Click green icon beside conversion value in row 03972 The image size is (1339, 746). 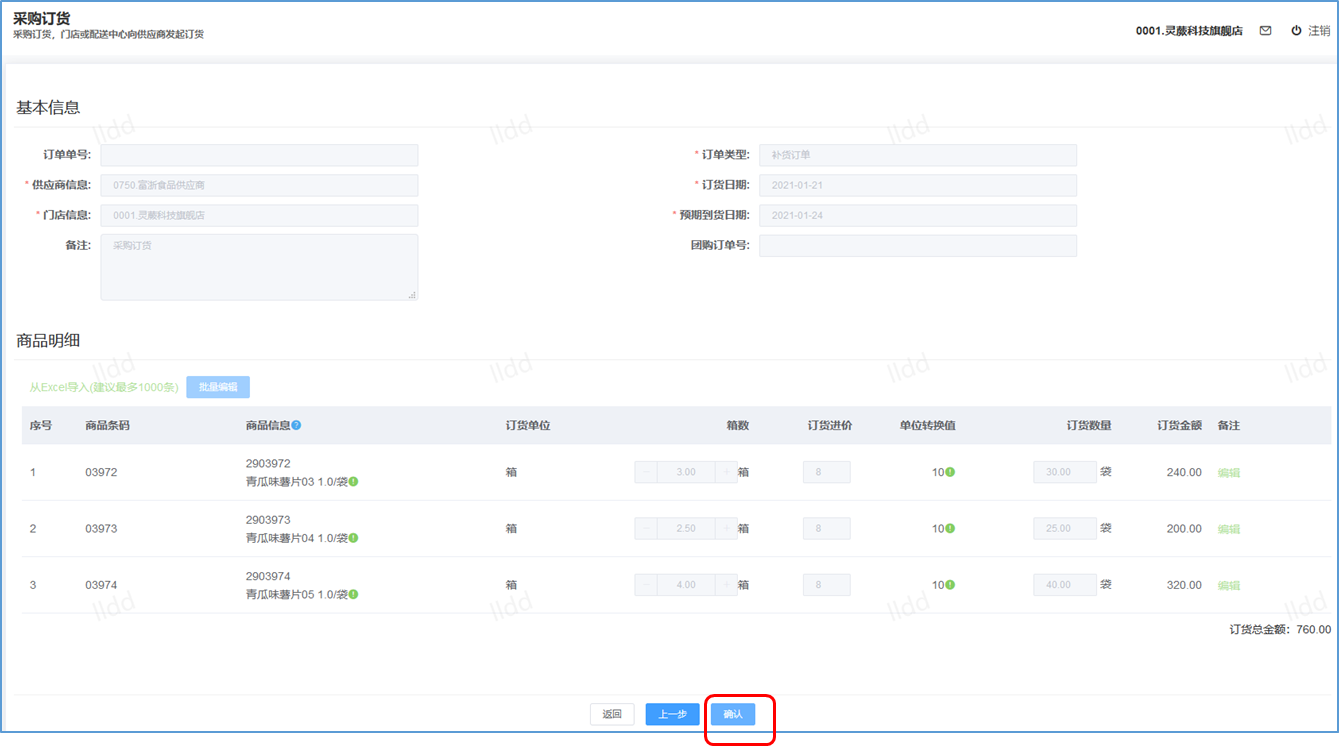point(950,472)
